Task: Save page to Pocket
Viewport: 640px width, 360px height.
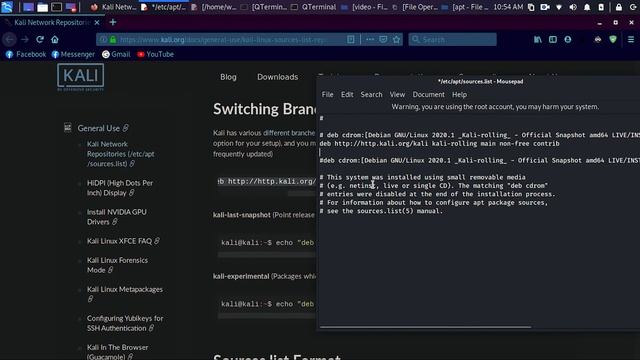Action: (383, 40)
